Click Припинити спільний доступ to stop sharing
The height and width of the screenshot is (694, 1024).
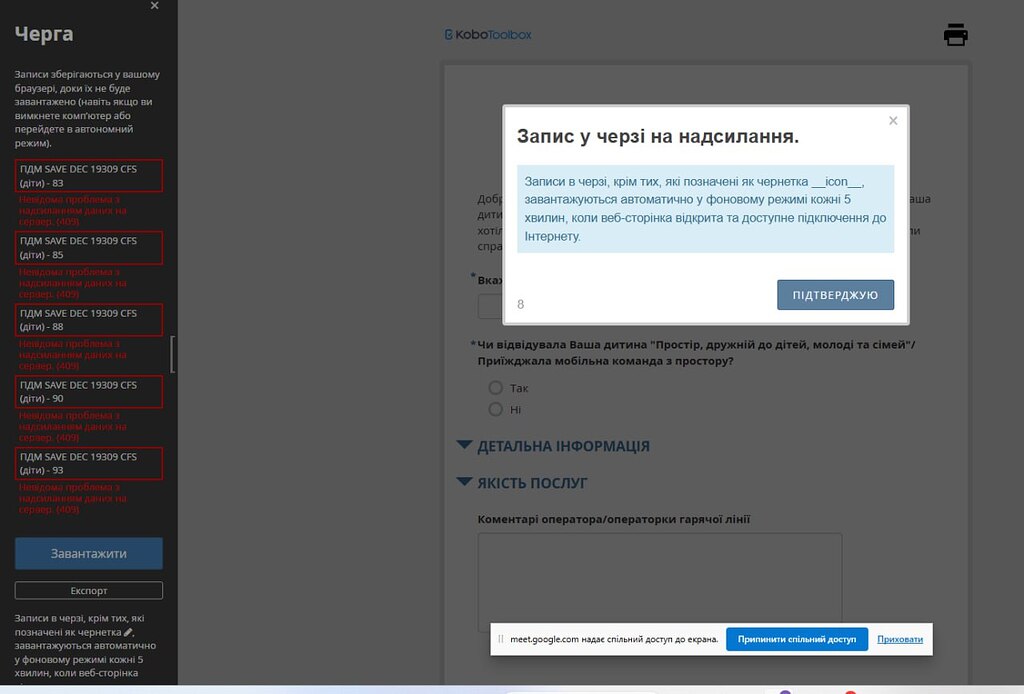[797, 639]
